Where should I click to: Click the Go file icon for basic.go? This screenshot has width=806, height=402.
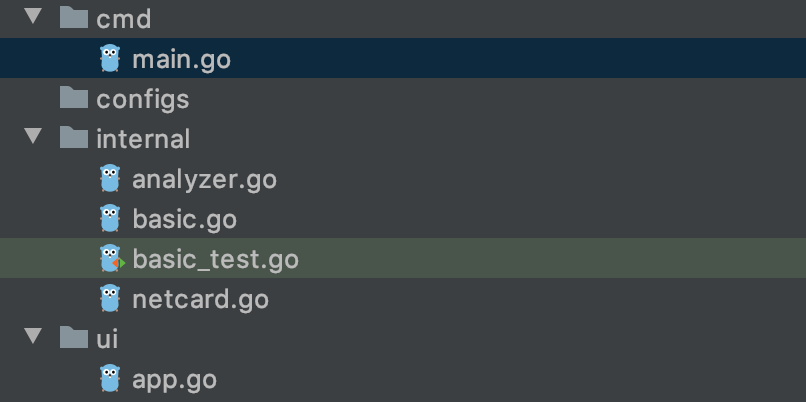click(110, 219)
